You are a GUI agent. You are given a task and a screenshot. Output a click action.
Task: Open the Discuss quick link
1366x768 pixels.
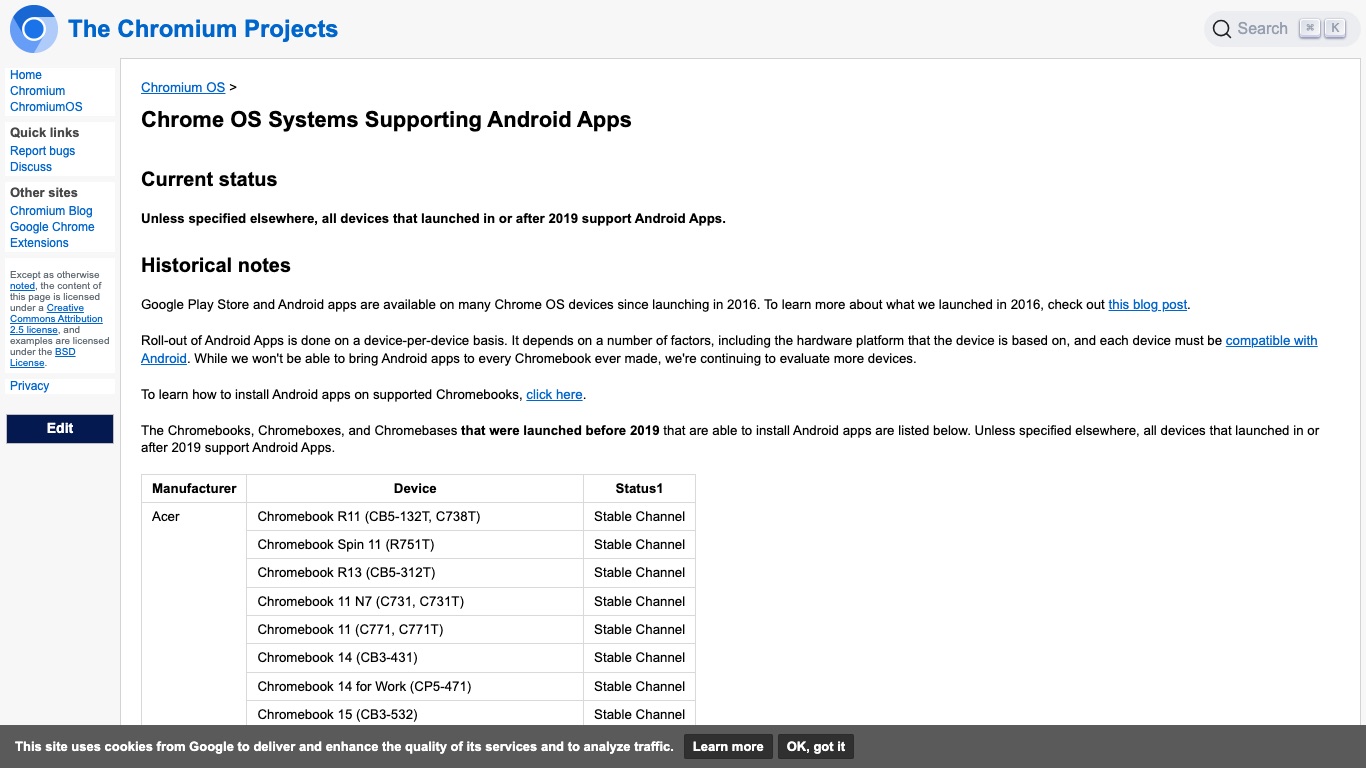31,167
